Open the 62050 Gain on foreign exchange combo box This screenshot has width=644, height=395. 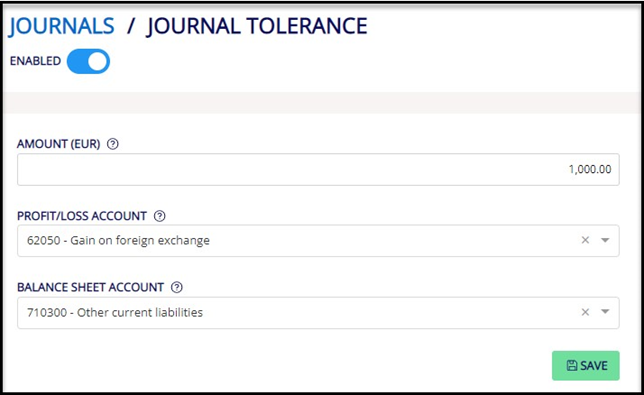coord(318,241)
